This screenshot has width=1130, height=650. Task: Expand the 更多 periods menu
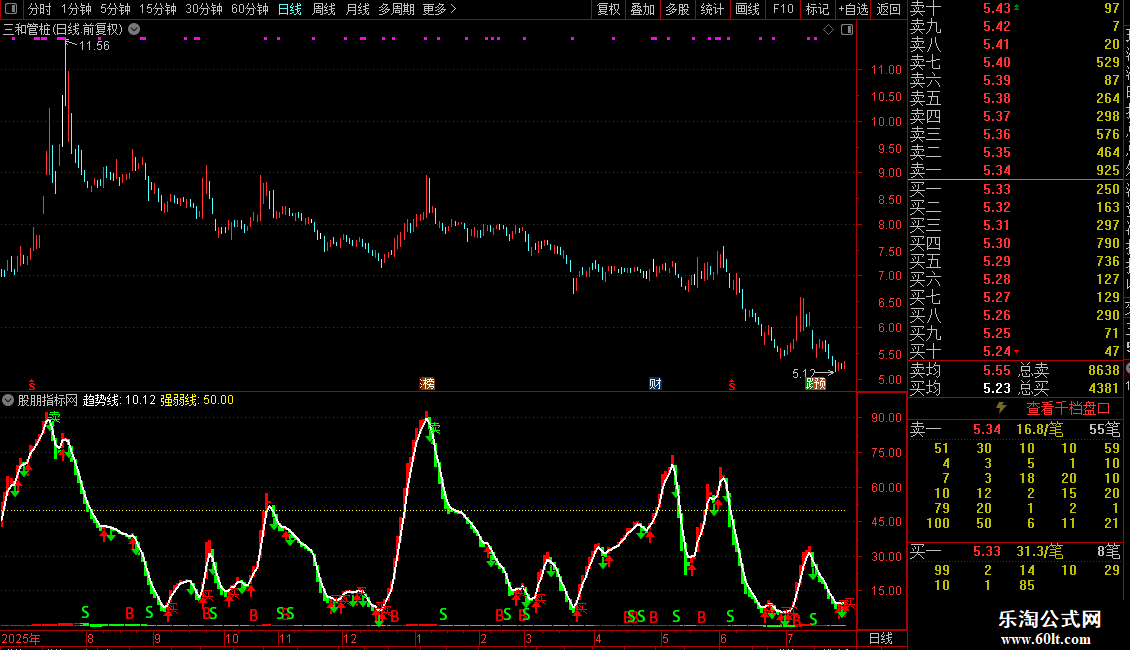(x=439, y=9)
